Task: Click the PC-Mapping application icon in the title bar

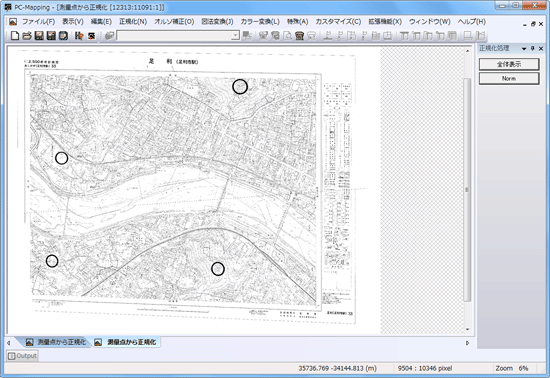Action: (x=8, y=7)
